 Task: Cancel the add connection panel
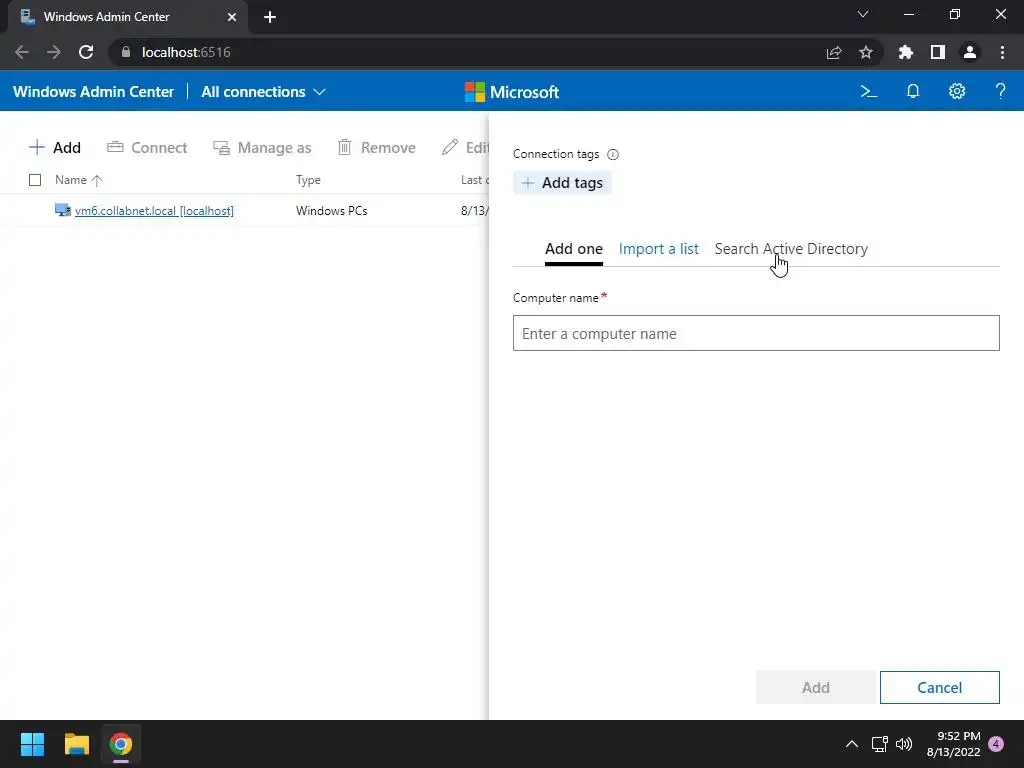coord(939,688)
